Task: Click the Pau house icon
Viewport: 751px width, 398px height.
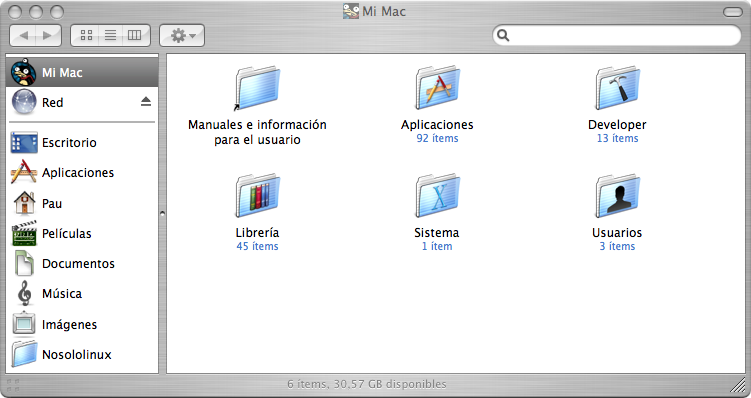Action: [x=24, y=203]
